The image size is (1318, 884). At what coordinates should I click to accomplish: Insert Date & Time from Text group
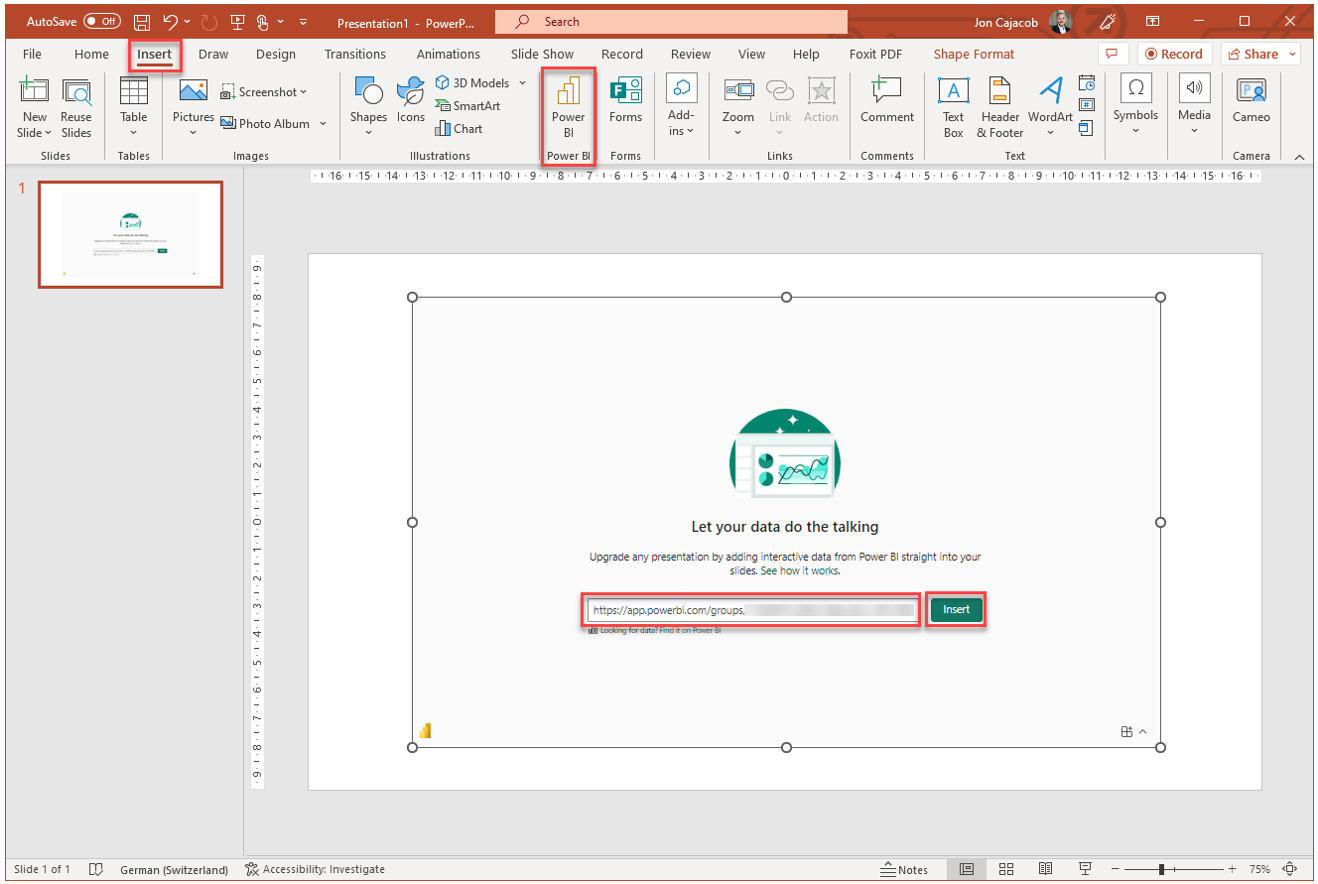coord(1087,84)
